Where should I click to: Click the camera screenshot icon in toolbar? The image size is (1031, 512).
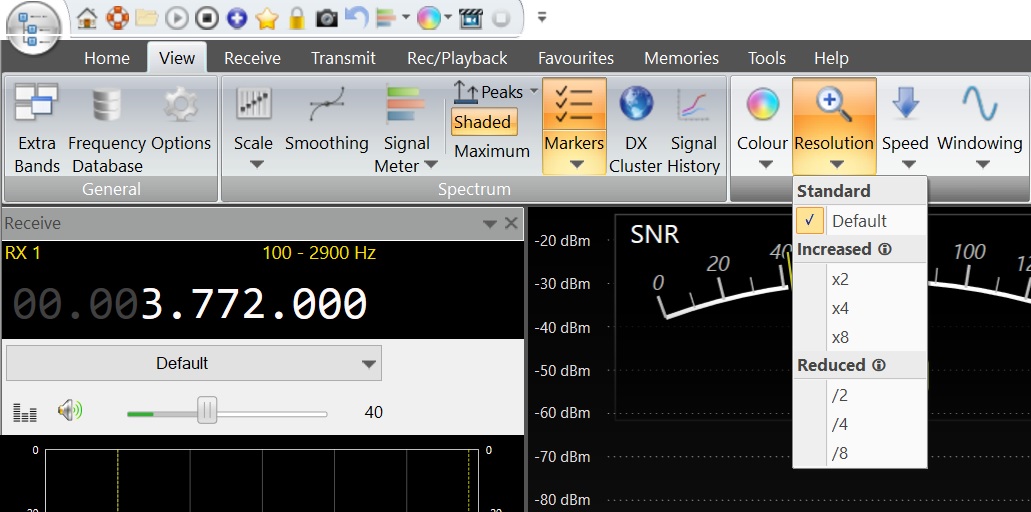(x=326, y=17)
